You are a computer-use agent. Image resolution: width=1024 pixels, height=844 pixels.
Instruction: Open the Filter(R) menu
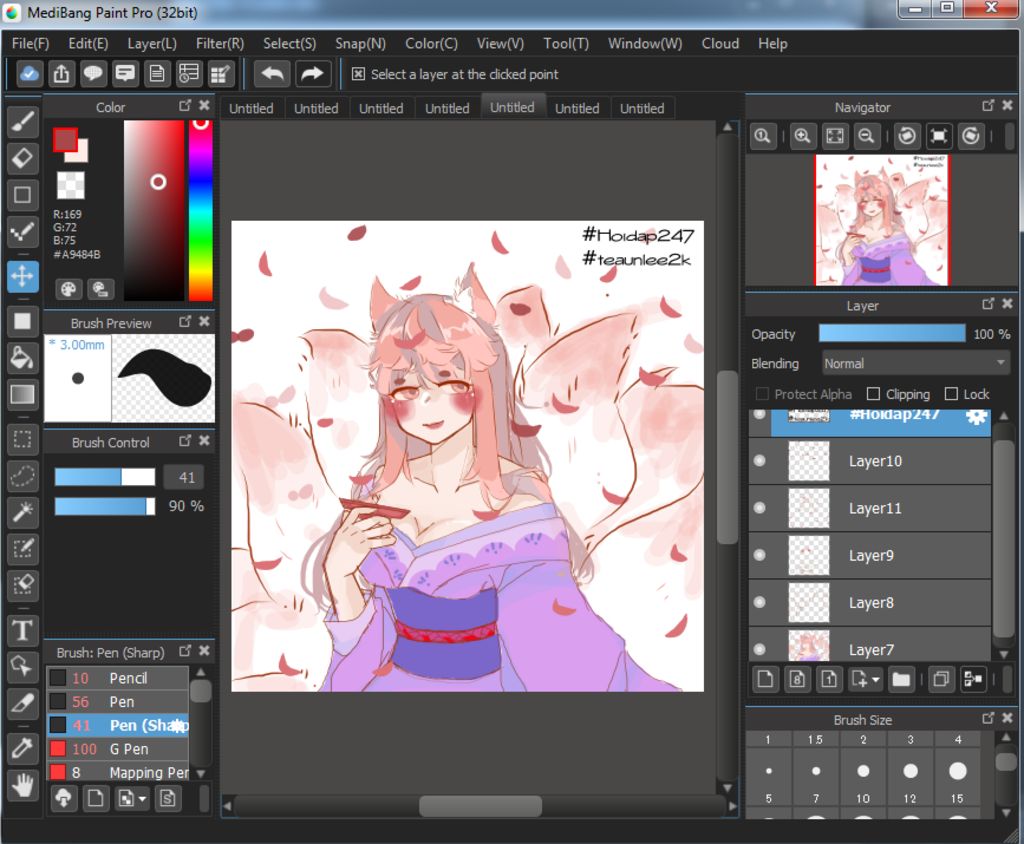pos(220,44)
